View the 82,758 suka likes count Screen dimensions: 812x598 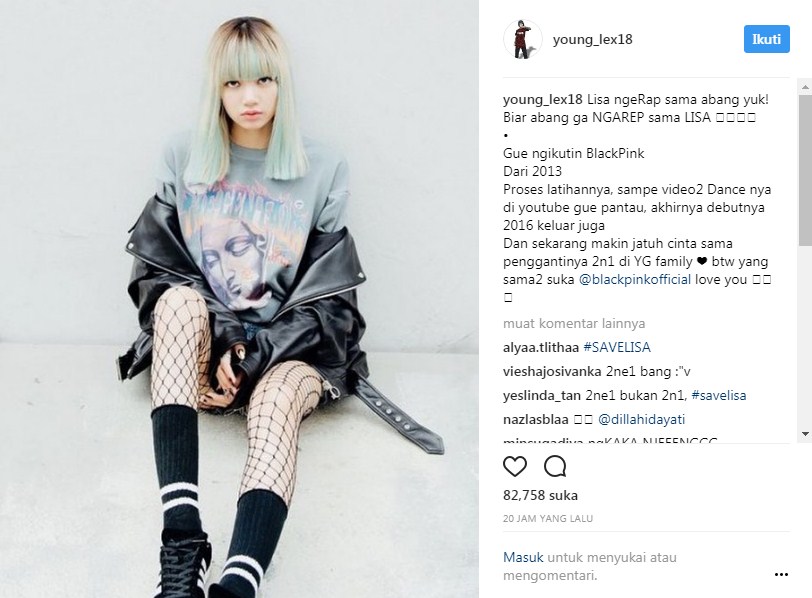pos(540,495)
